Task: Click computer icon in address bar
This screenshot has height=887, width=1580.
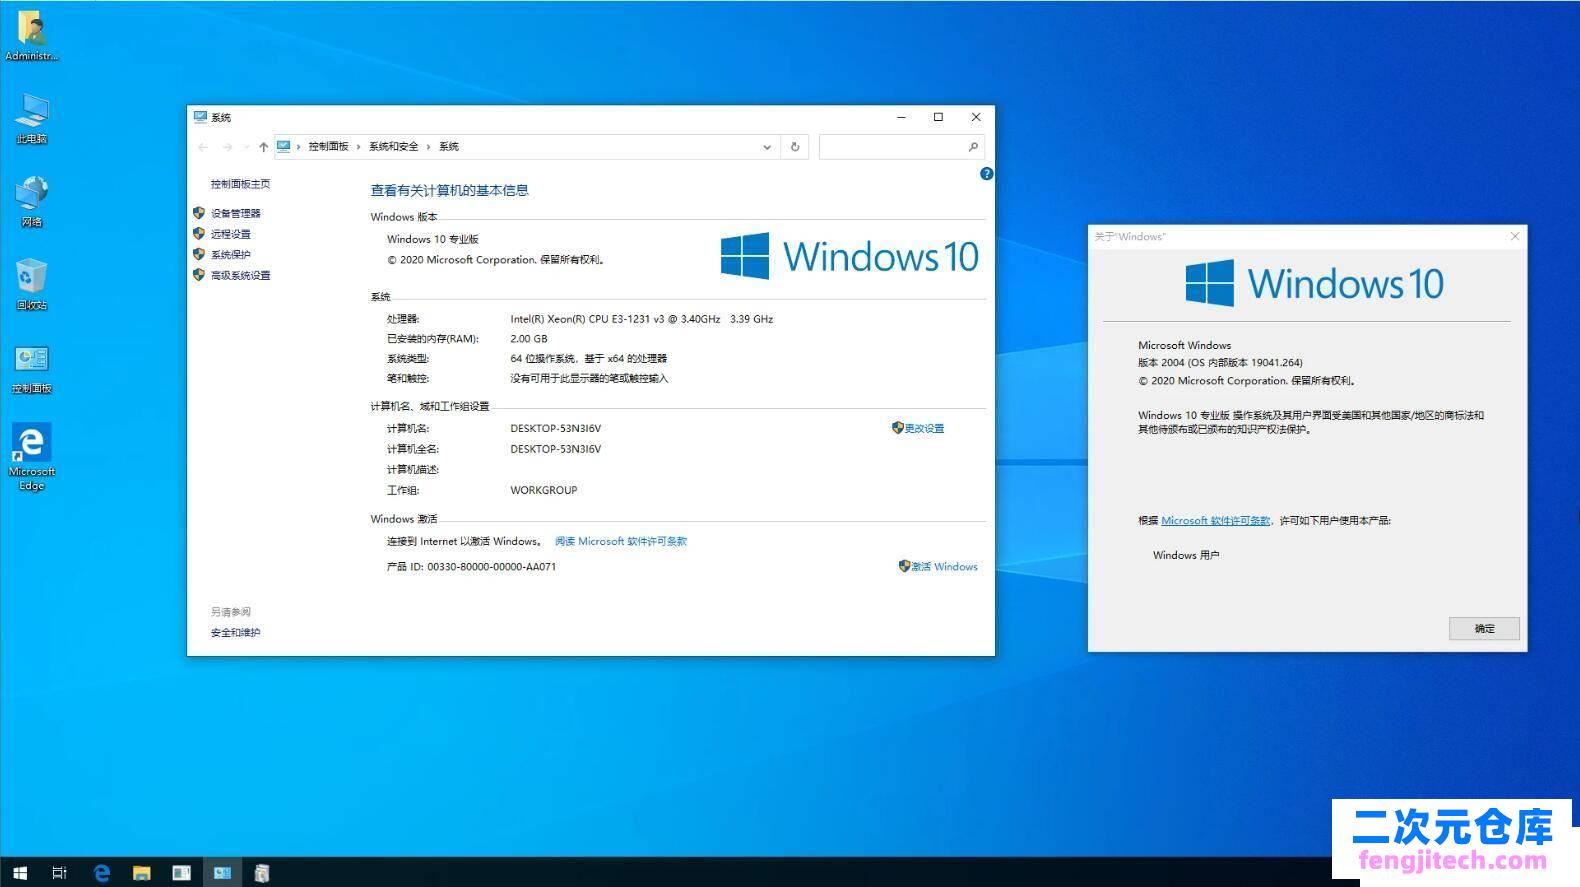Action: point(284,146)
